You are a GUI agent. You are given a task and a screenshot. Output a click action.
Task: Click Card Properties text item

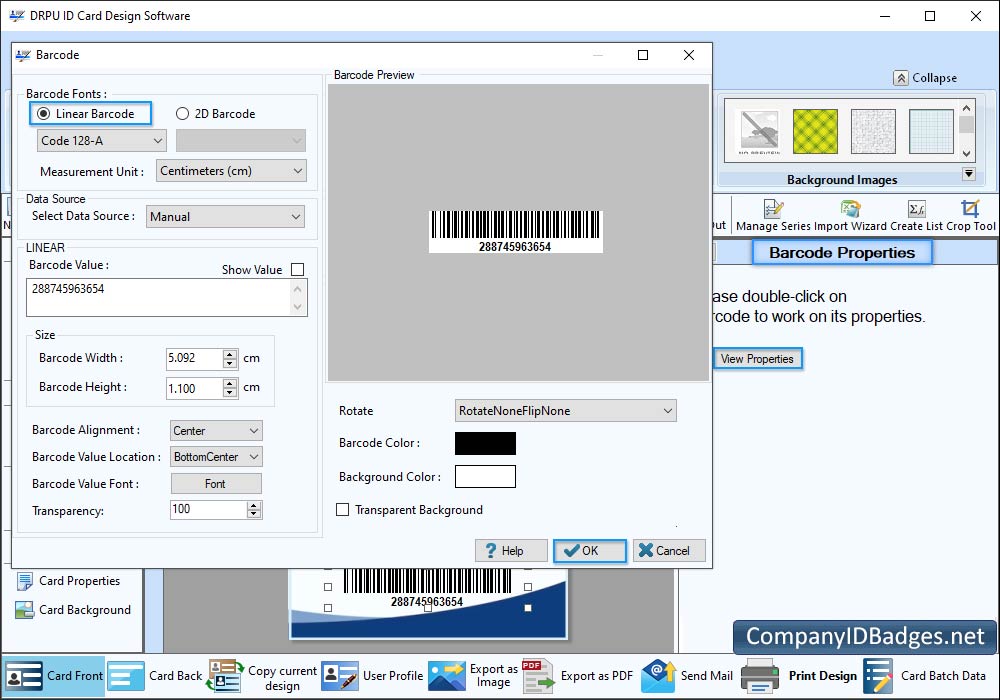tap(80, 581)
